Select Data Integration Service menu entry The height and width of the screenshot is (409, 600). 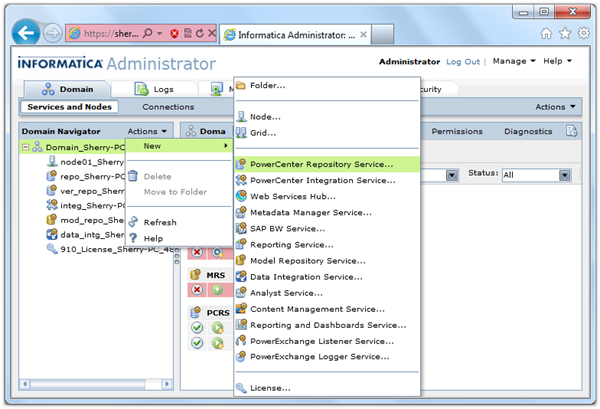click(x=327, y=277)
